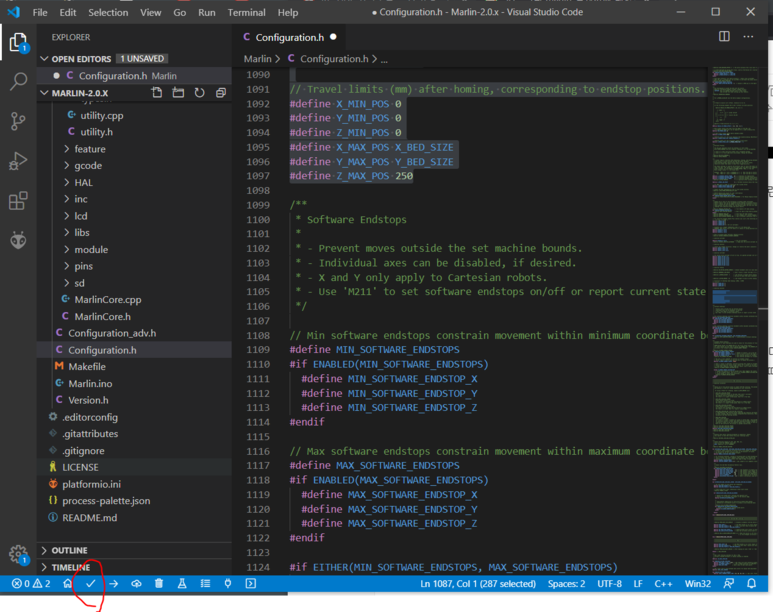Split the editor to the right

pyautogui.click(x=724, y=36)
